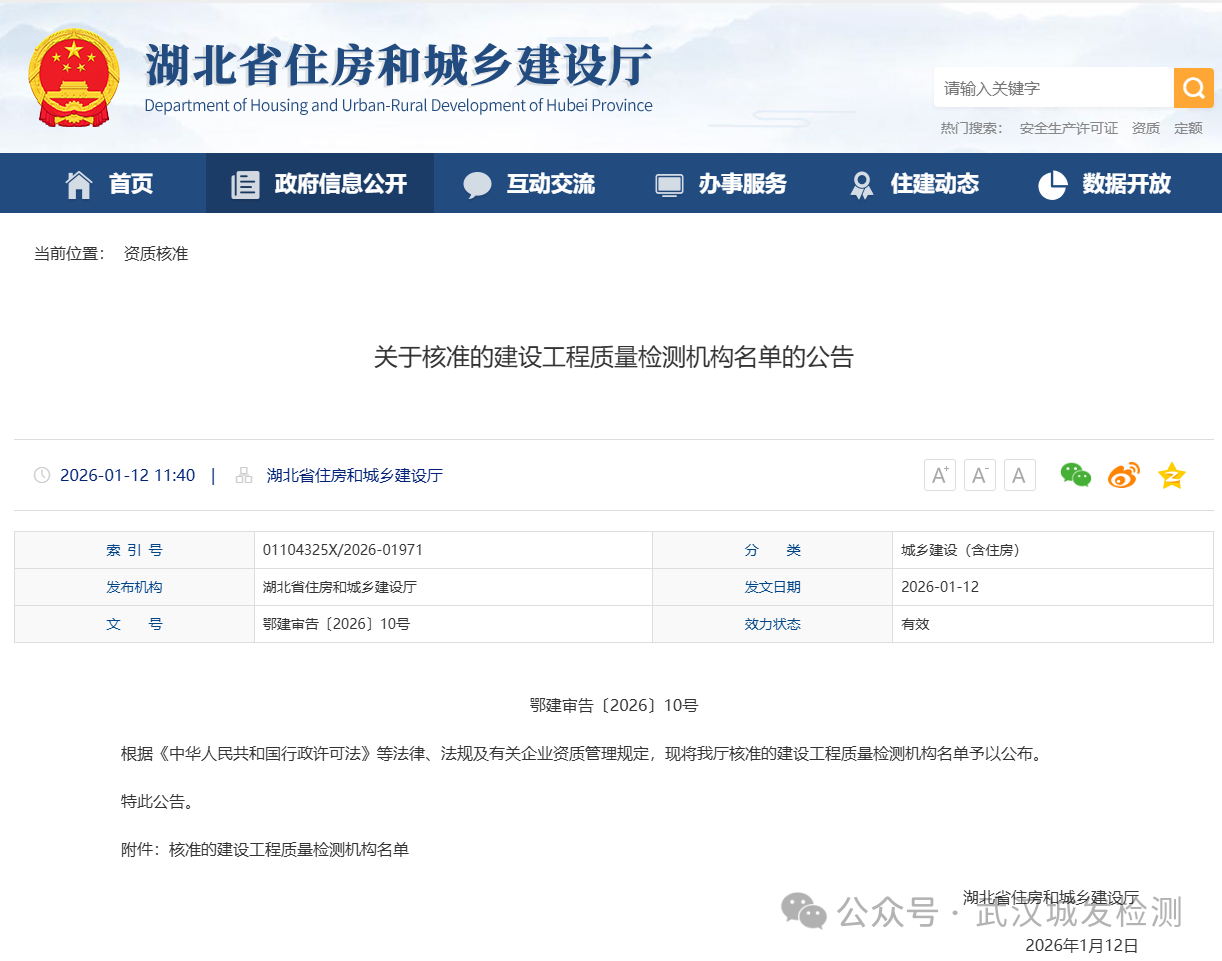The image size is (1222, 961).
Task: Open 资质核准 breadcrumb link
Action: [x=156, y=254]
